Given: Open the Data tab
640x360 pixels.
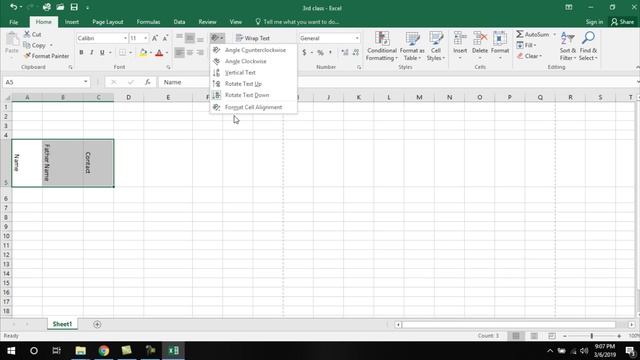Looking at the screenshot, I should (179, 22).
